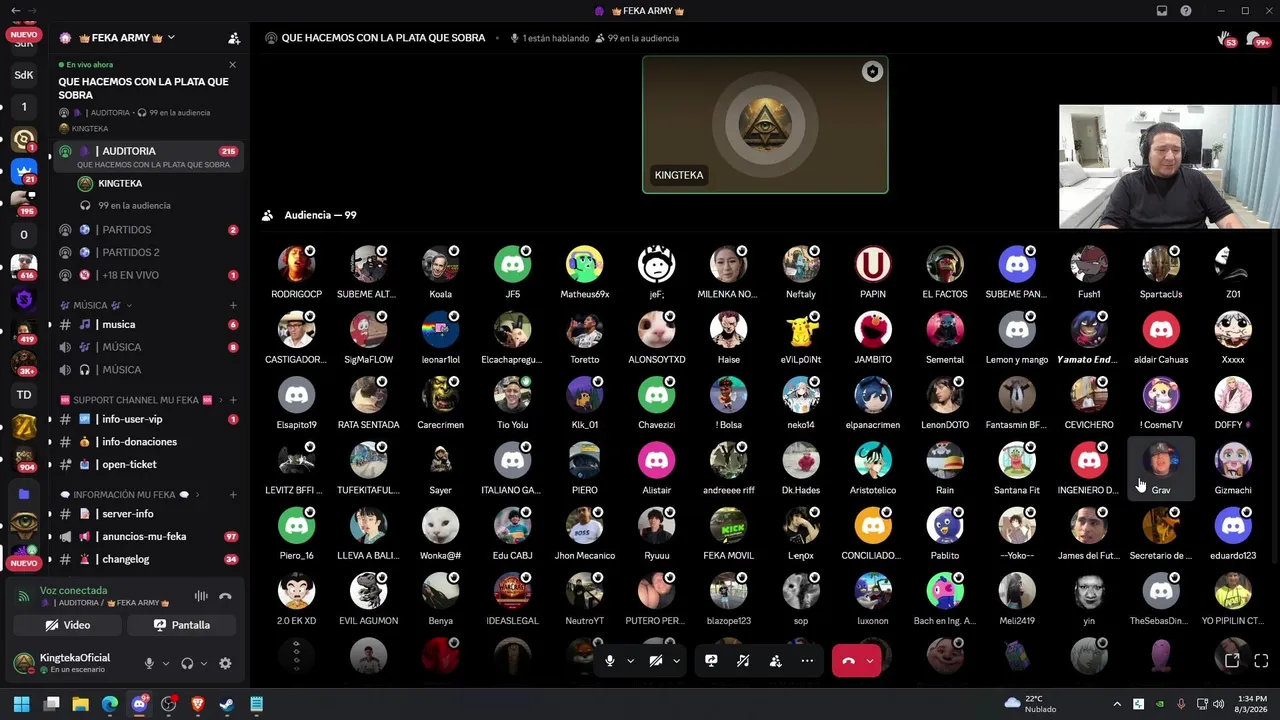Toggle the soundboard music-note icon in control bar
Screen dimensions: 1280x720
pyautogui.click(x=743, y=661)
